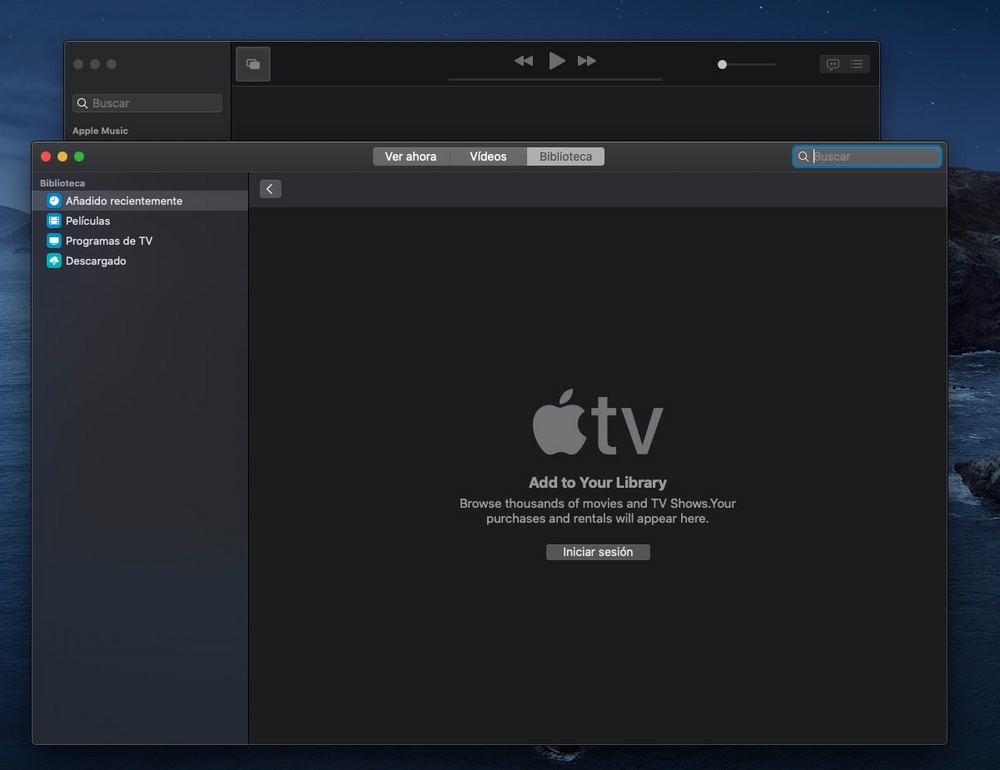Close the TV window
Viewport: 1000px width, 770px height.
coord(46,156)
